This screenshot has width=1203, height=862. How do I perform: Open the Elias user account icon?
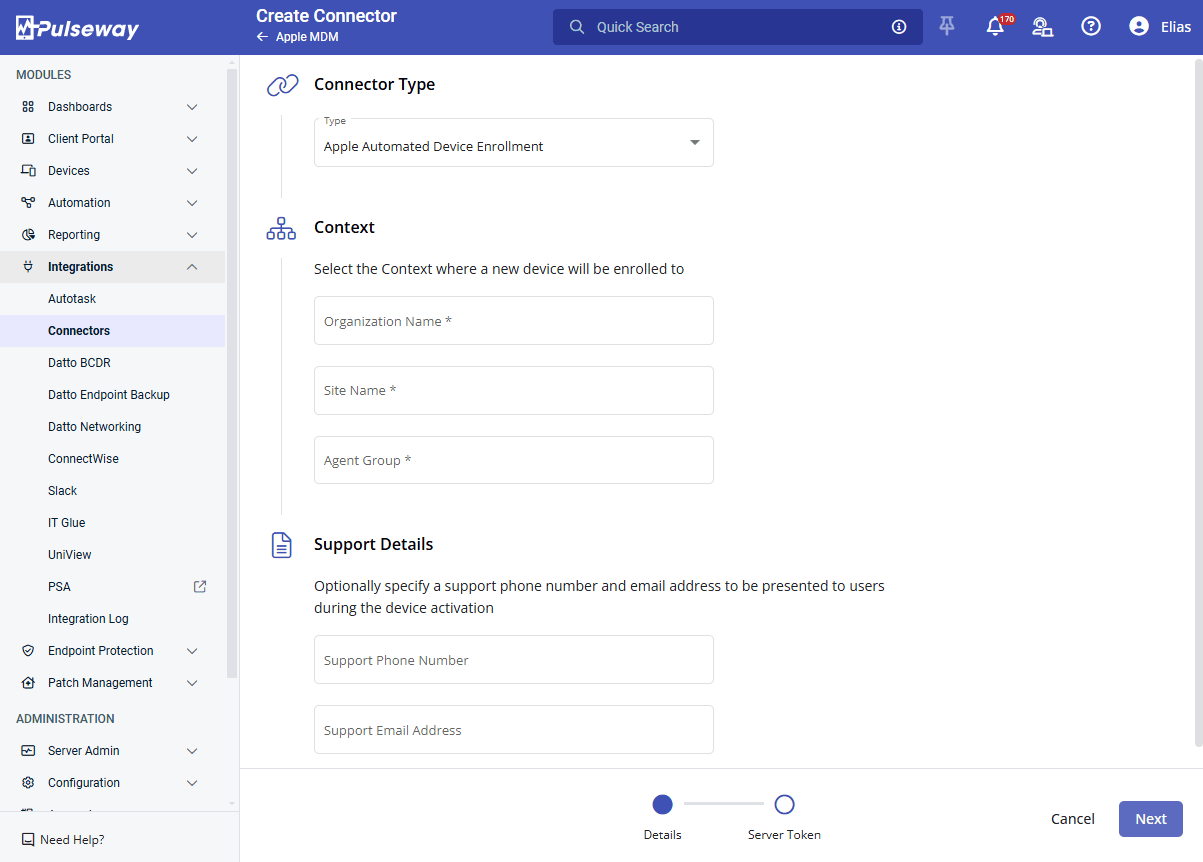click(1139, 27)
